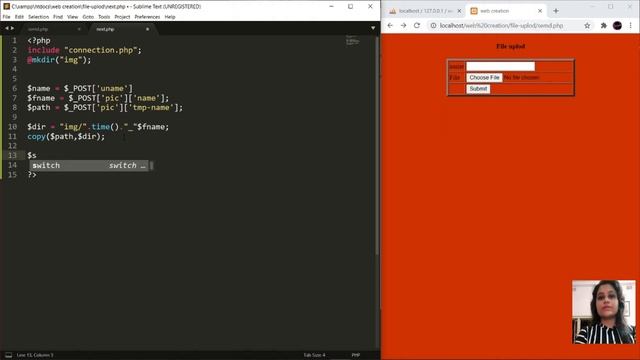The image size is (640, 360).
Task: Open the browser profile avatar
Action: [x=617, y=25]
